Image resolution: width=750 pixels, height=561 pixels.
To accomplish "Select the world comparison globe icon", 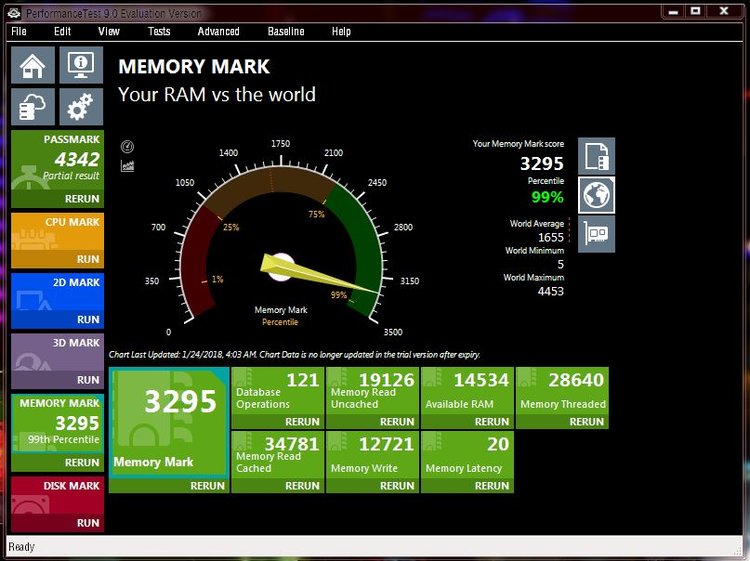I will pyautogui.click(x=596, y=195).
